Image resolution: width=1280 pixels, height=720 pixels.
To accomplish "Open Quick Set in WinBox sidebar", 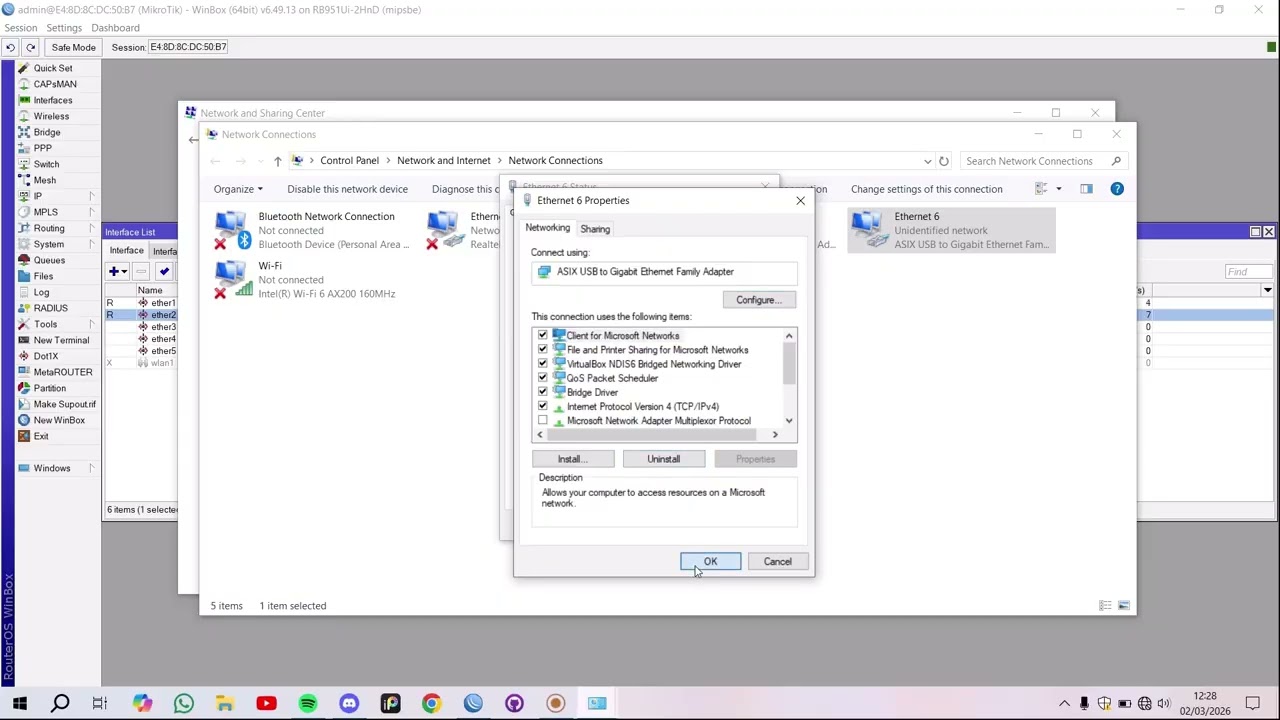I will coord(52,68).
